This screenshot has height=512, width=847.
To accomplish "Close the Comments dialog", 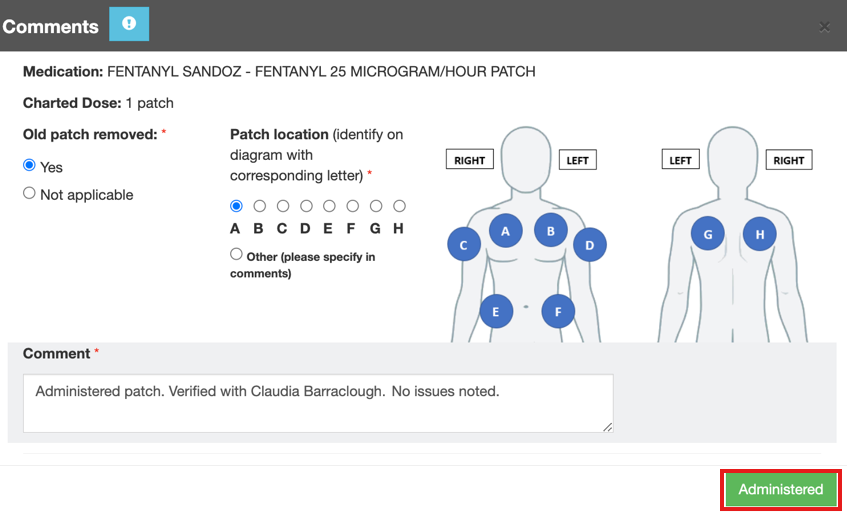I will (x=825, y=27).
